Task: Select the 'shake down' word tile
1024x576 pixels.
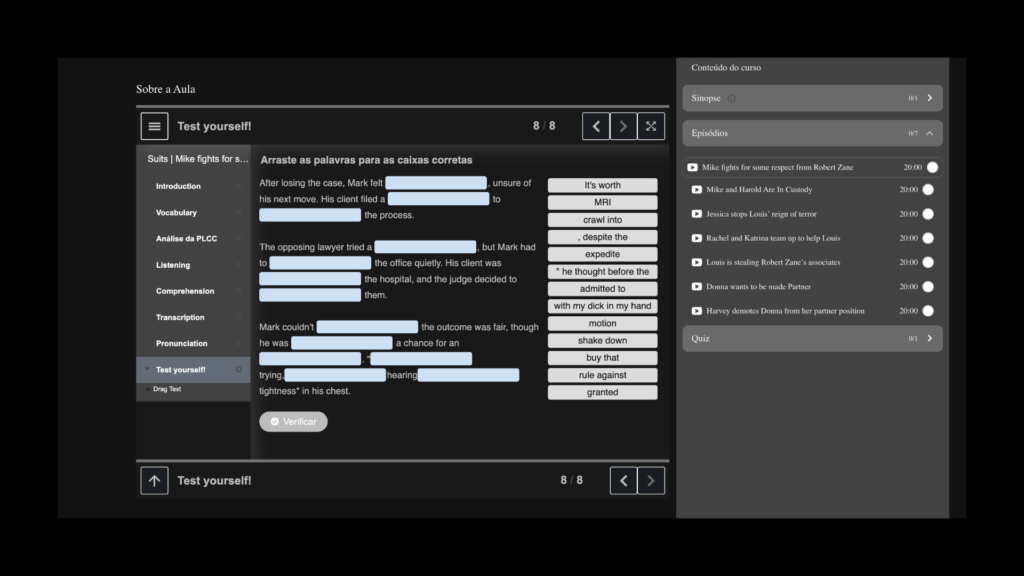Action: (x=602, y=341)
